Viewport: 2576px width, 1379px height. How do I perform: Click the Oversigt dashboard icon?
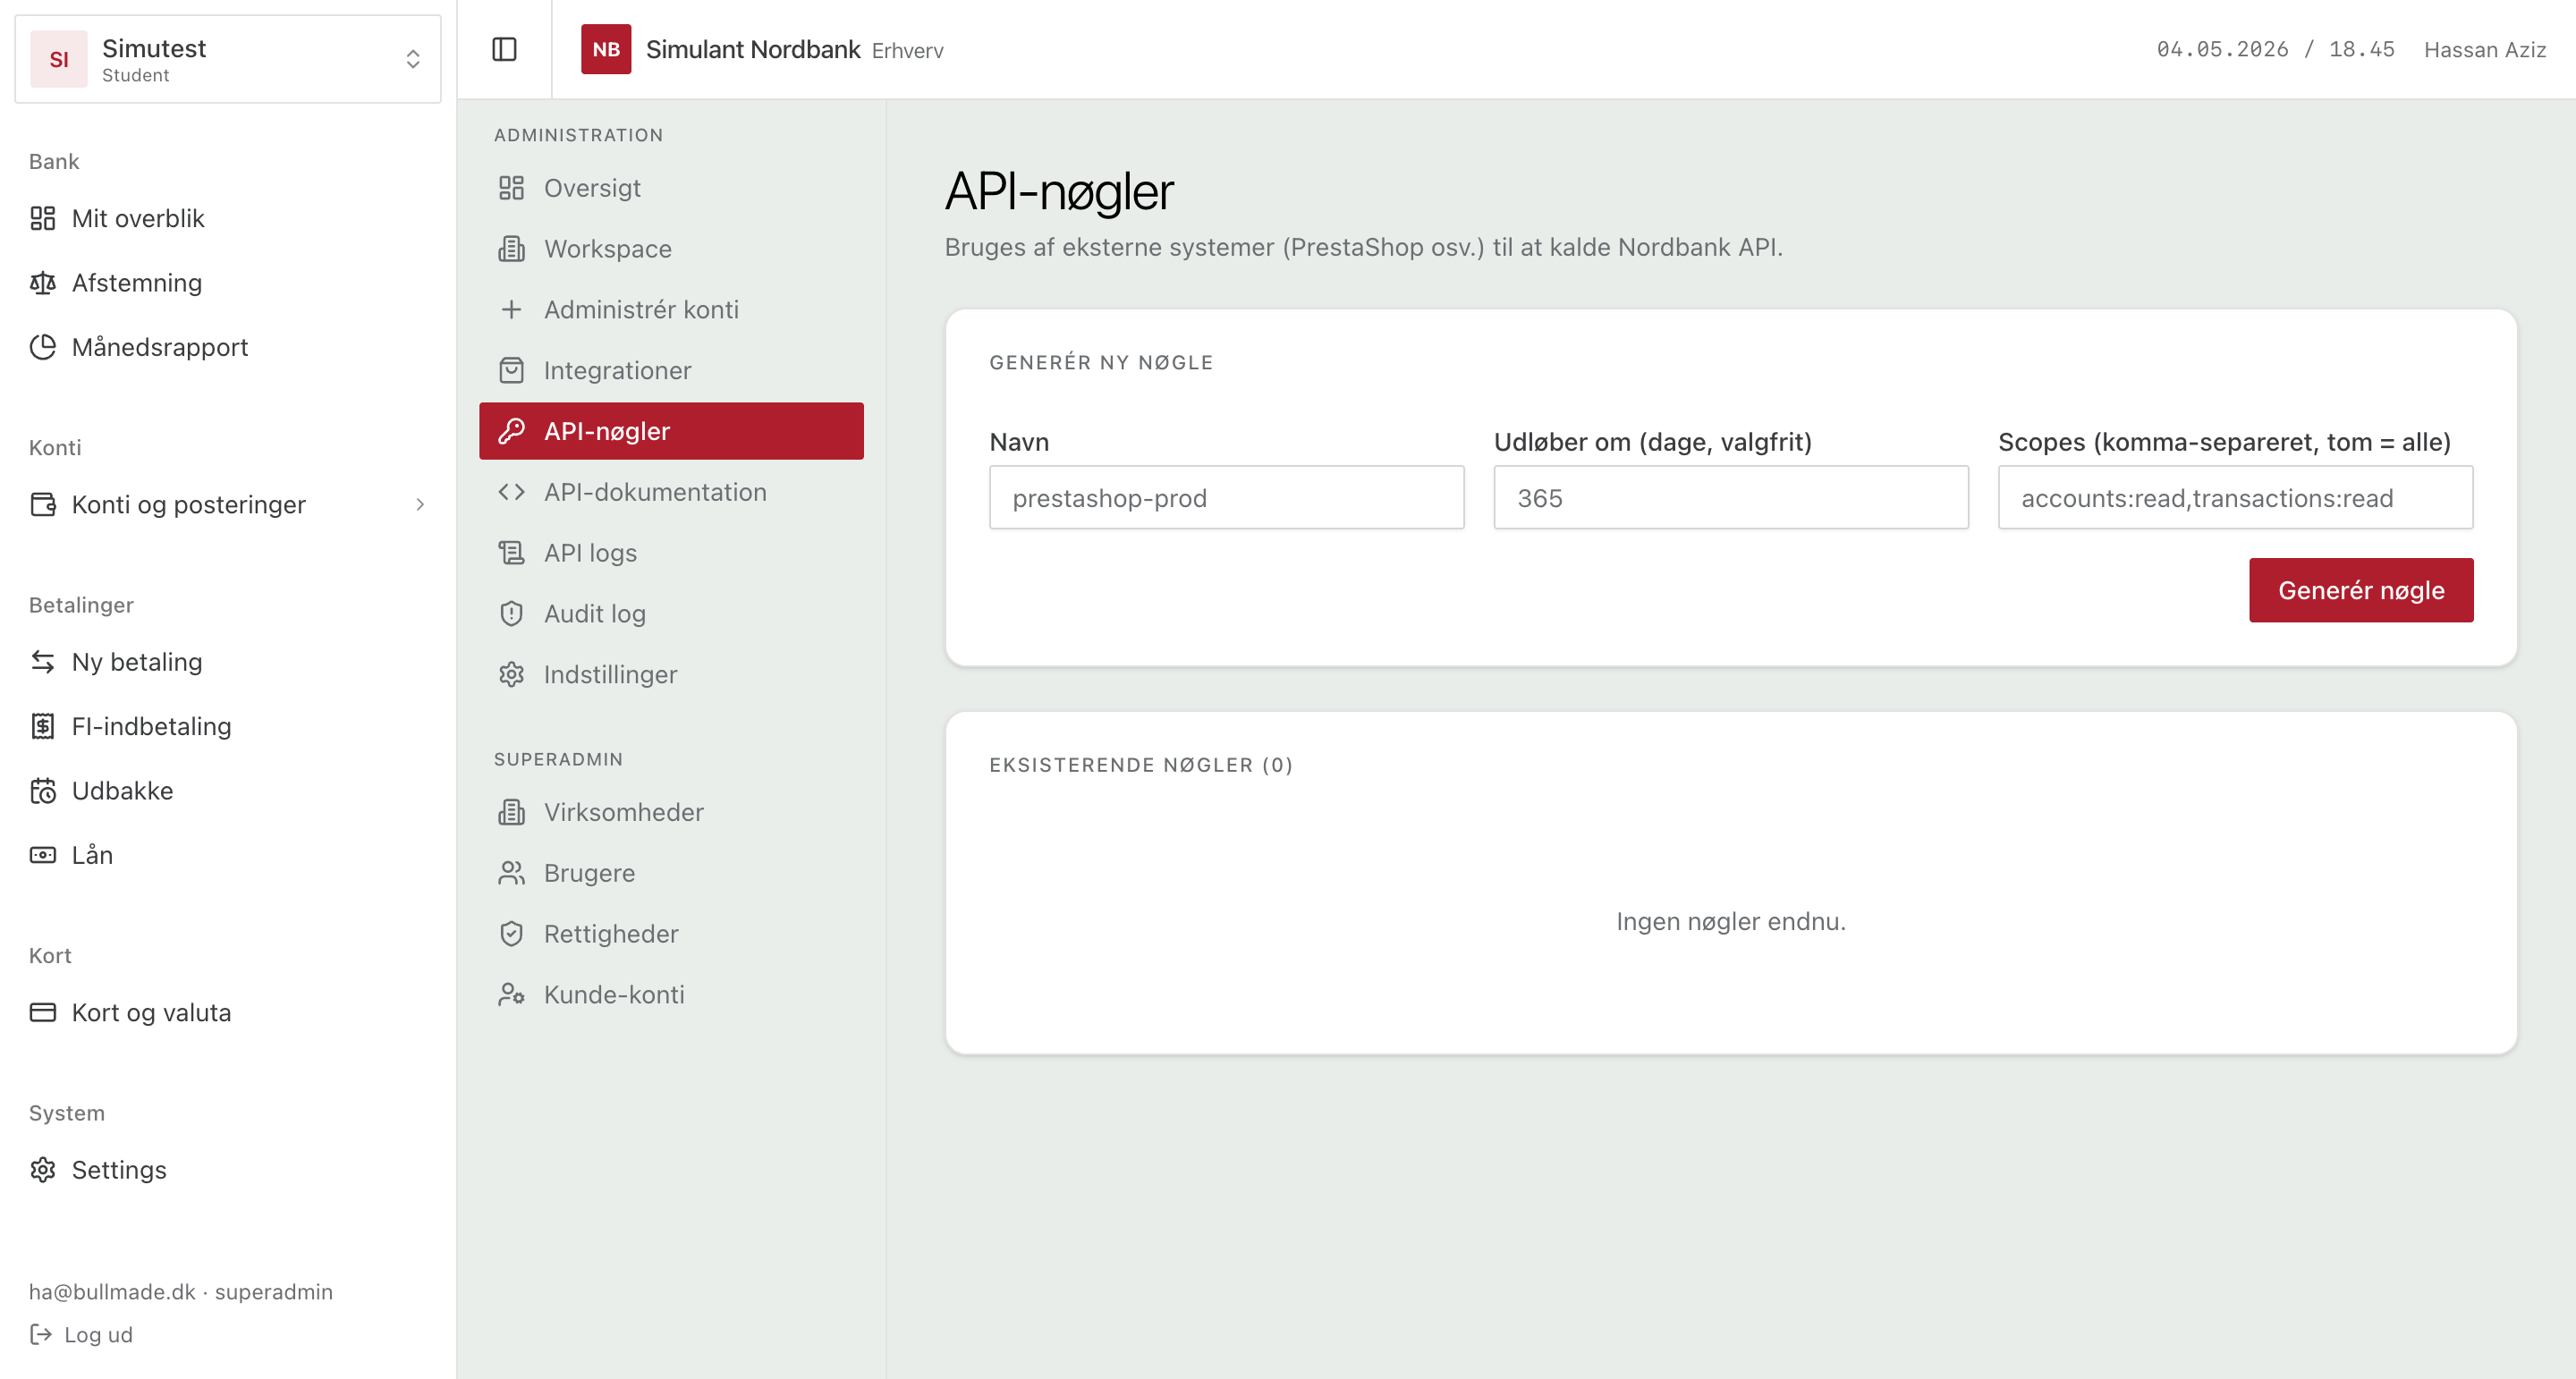(511, 188)
